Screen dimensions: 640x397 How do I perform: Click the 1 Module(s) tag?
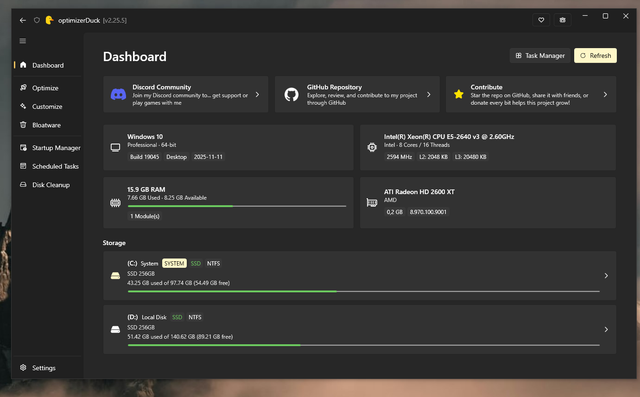(x=145, y=216)
